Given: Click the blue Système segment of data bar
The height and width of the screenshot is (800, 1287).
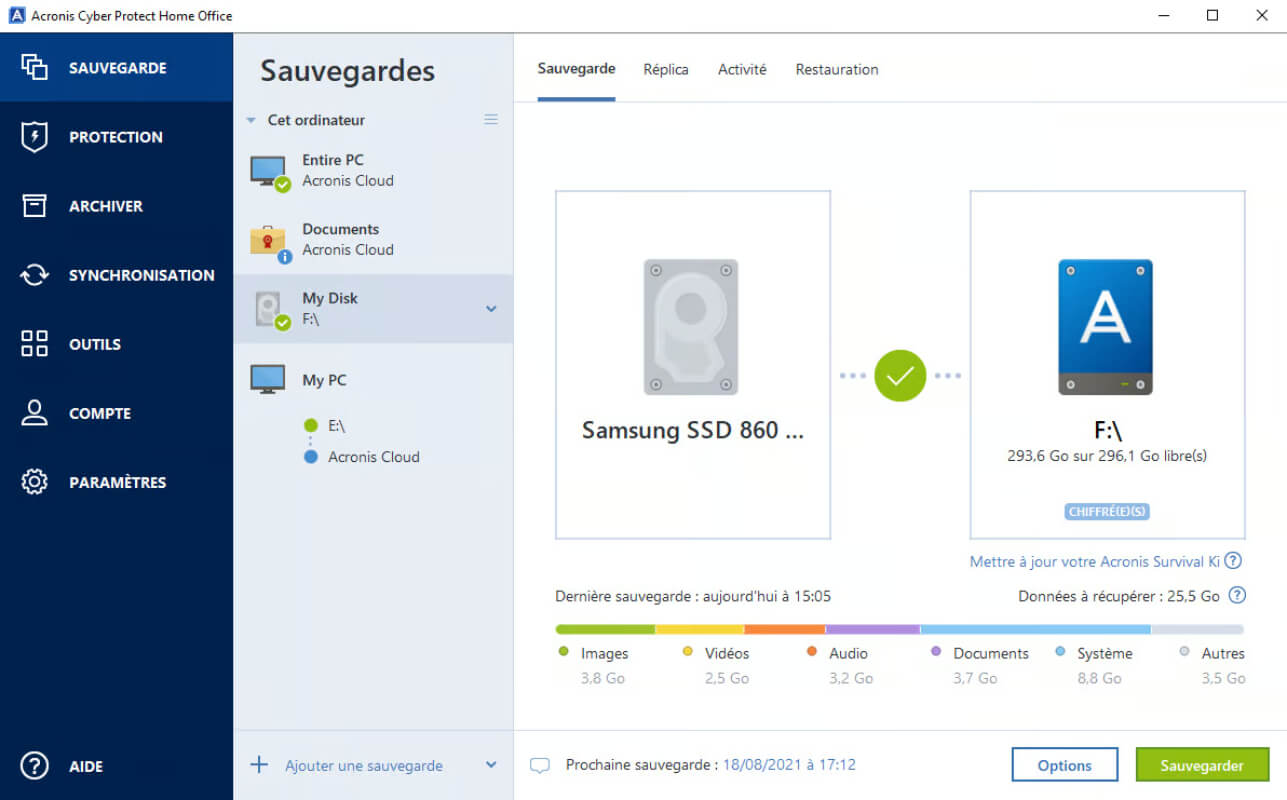Looking at the screenshot, I should 1035,629.
